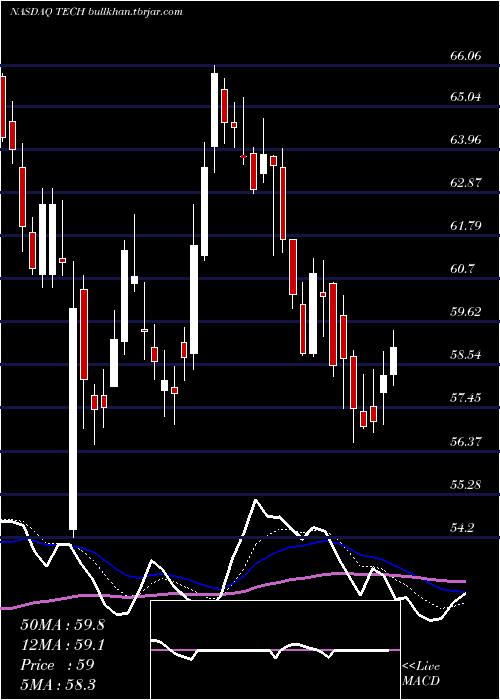Click the 61.79 price level label
Screen dimensions: 500x700
pyautogui.click(x=466, y=226)
